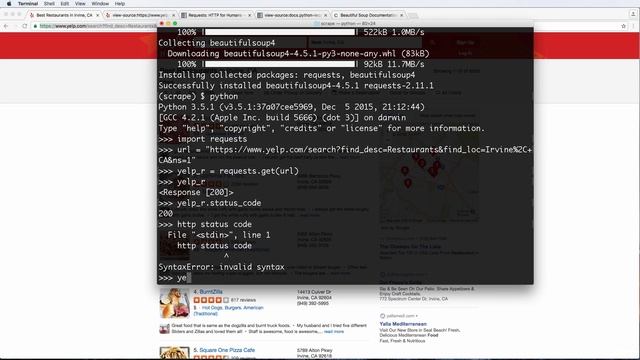
Task: Click 'Collecting beautifulsoup4' line in terminal
Action: [x=217, y=43]
